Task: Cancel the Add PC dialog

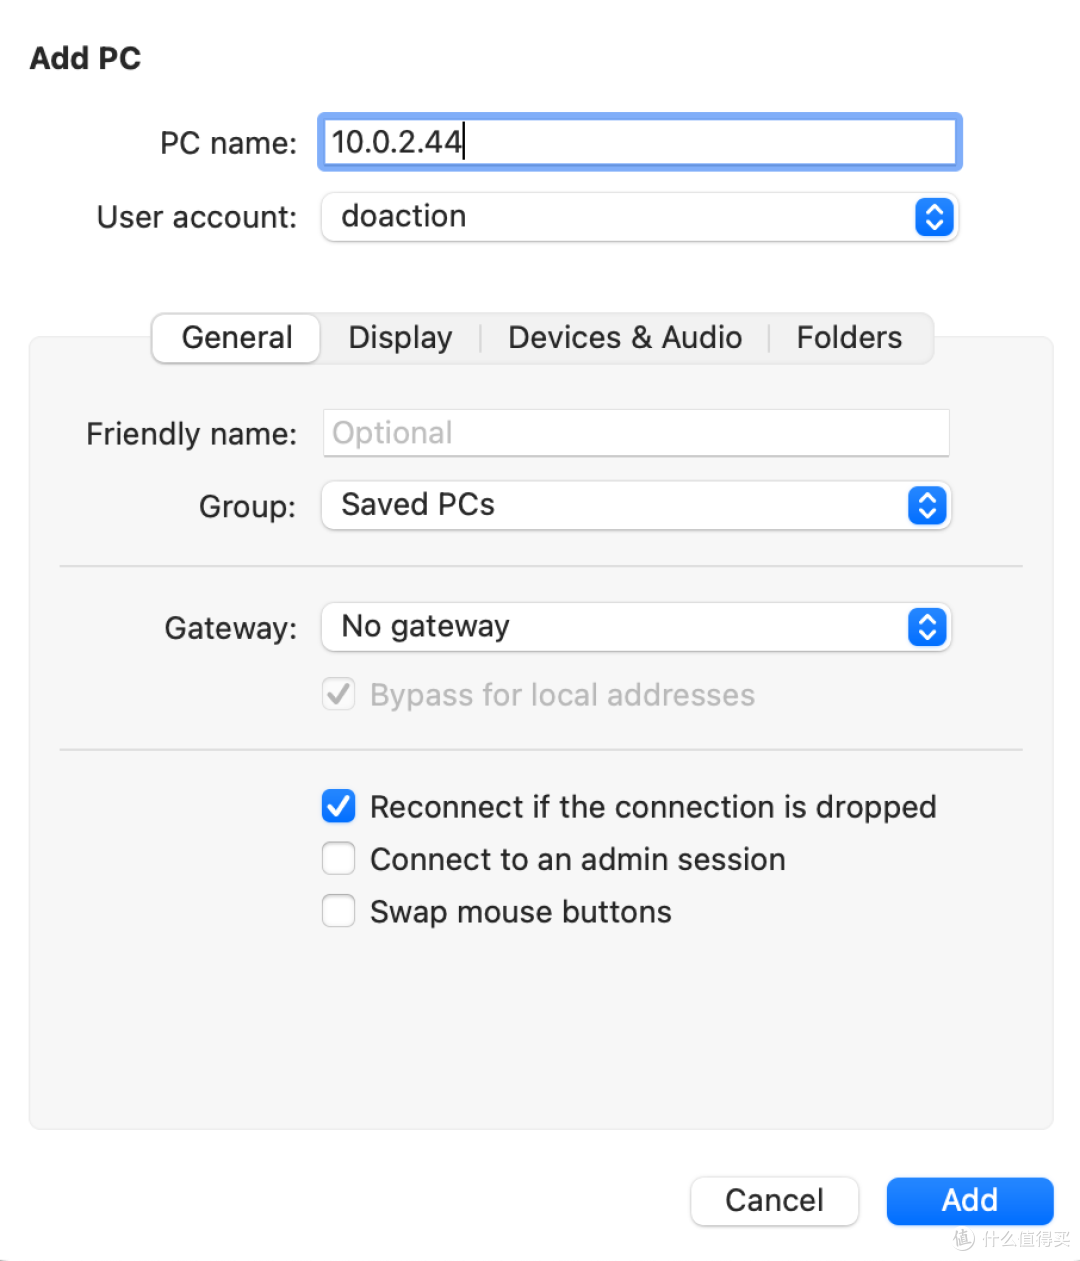Action: pos(774,1200)
